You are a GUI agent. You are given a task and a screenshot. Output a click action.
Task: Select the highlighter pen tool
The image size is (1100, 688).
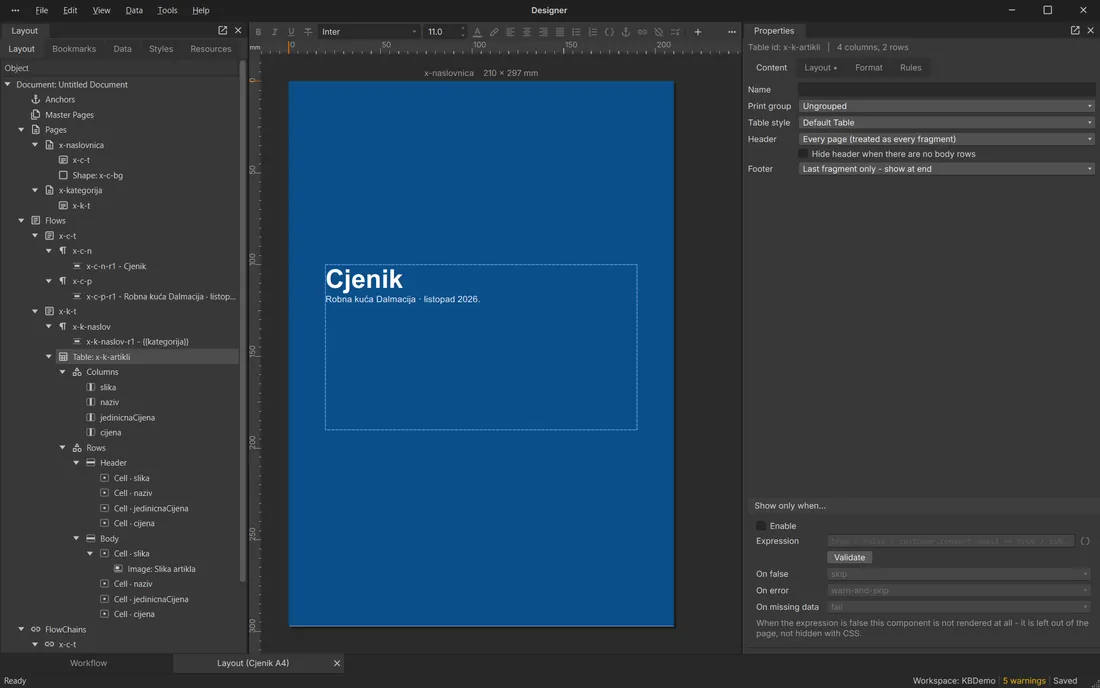(494, 32)
